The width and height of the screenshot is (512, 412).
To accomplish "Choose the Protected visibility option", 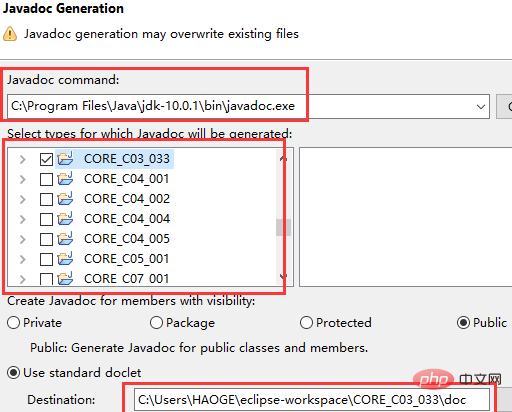I will pyautogui.click(x=306, y=323).
